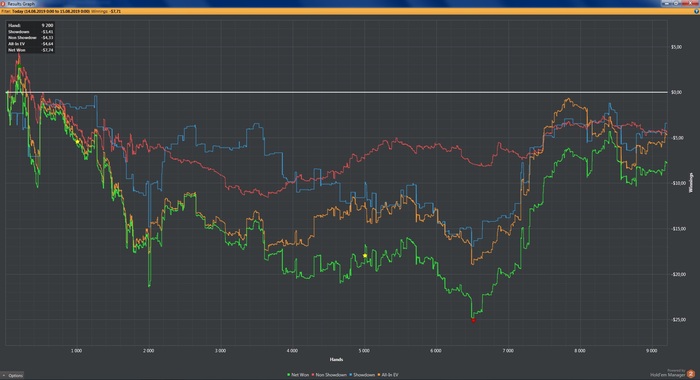This screenshot has height=380, width=700.
Task: Open the Options panel at bottom-left
Action: pyautogui.click(x=13, y=376)
